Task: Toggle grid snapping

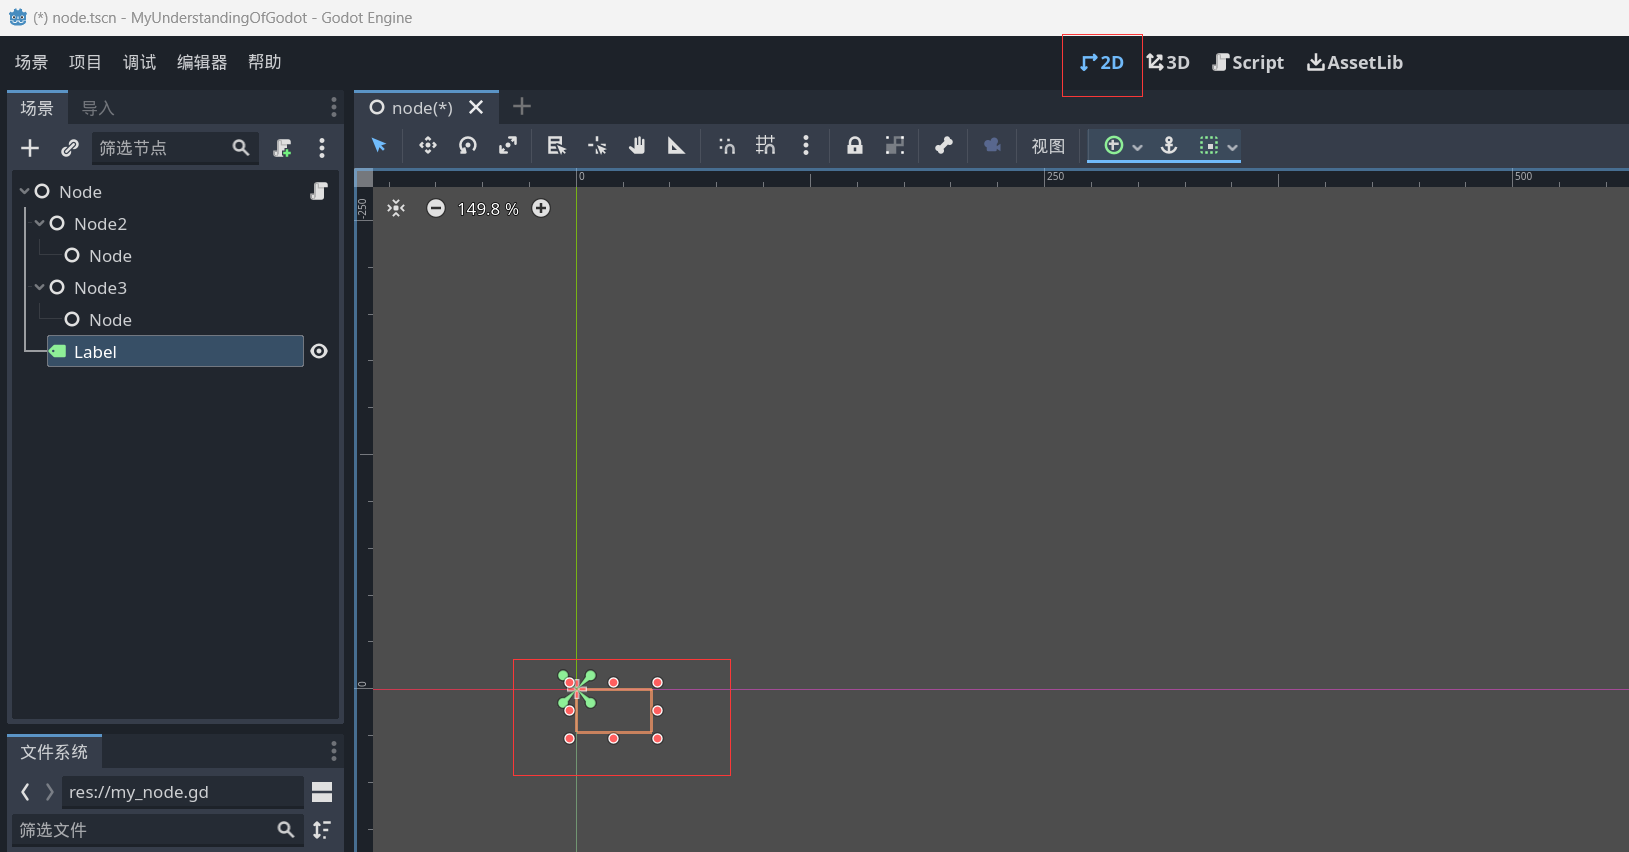Action: [x=766, y=146]
